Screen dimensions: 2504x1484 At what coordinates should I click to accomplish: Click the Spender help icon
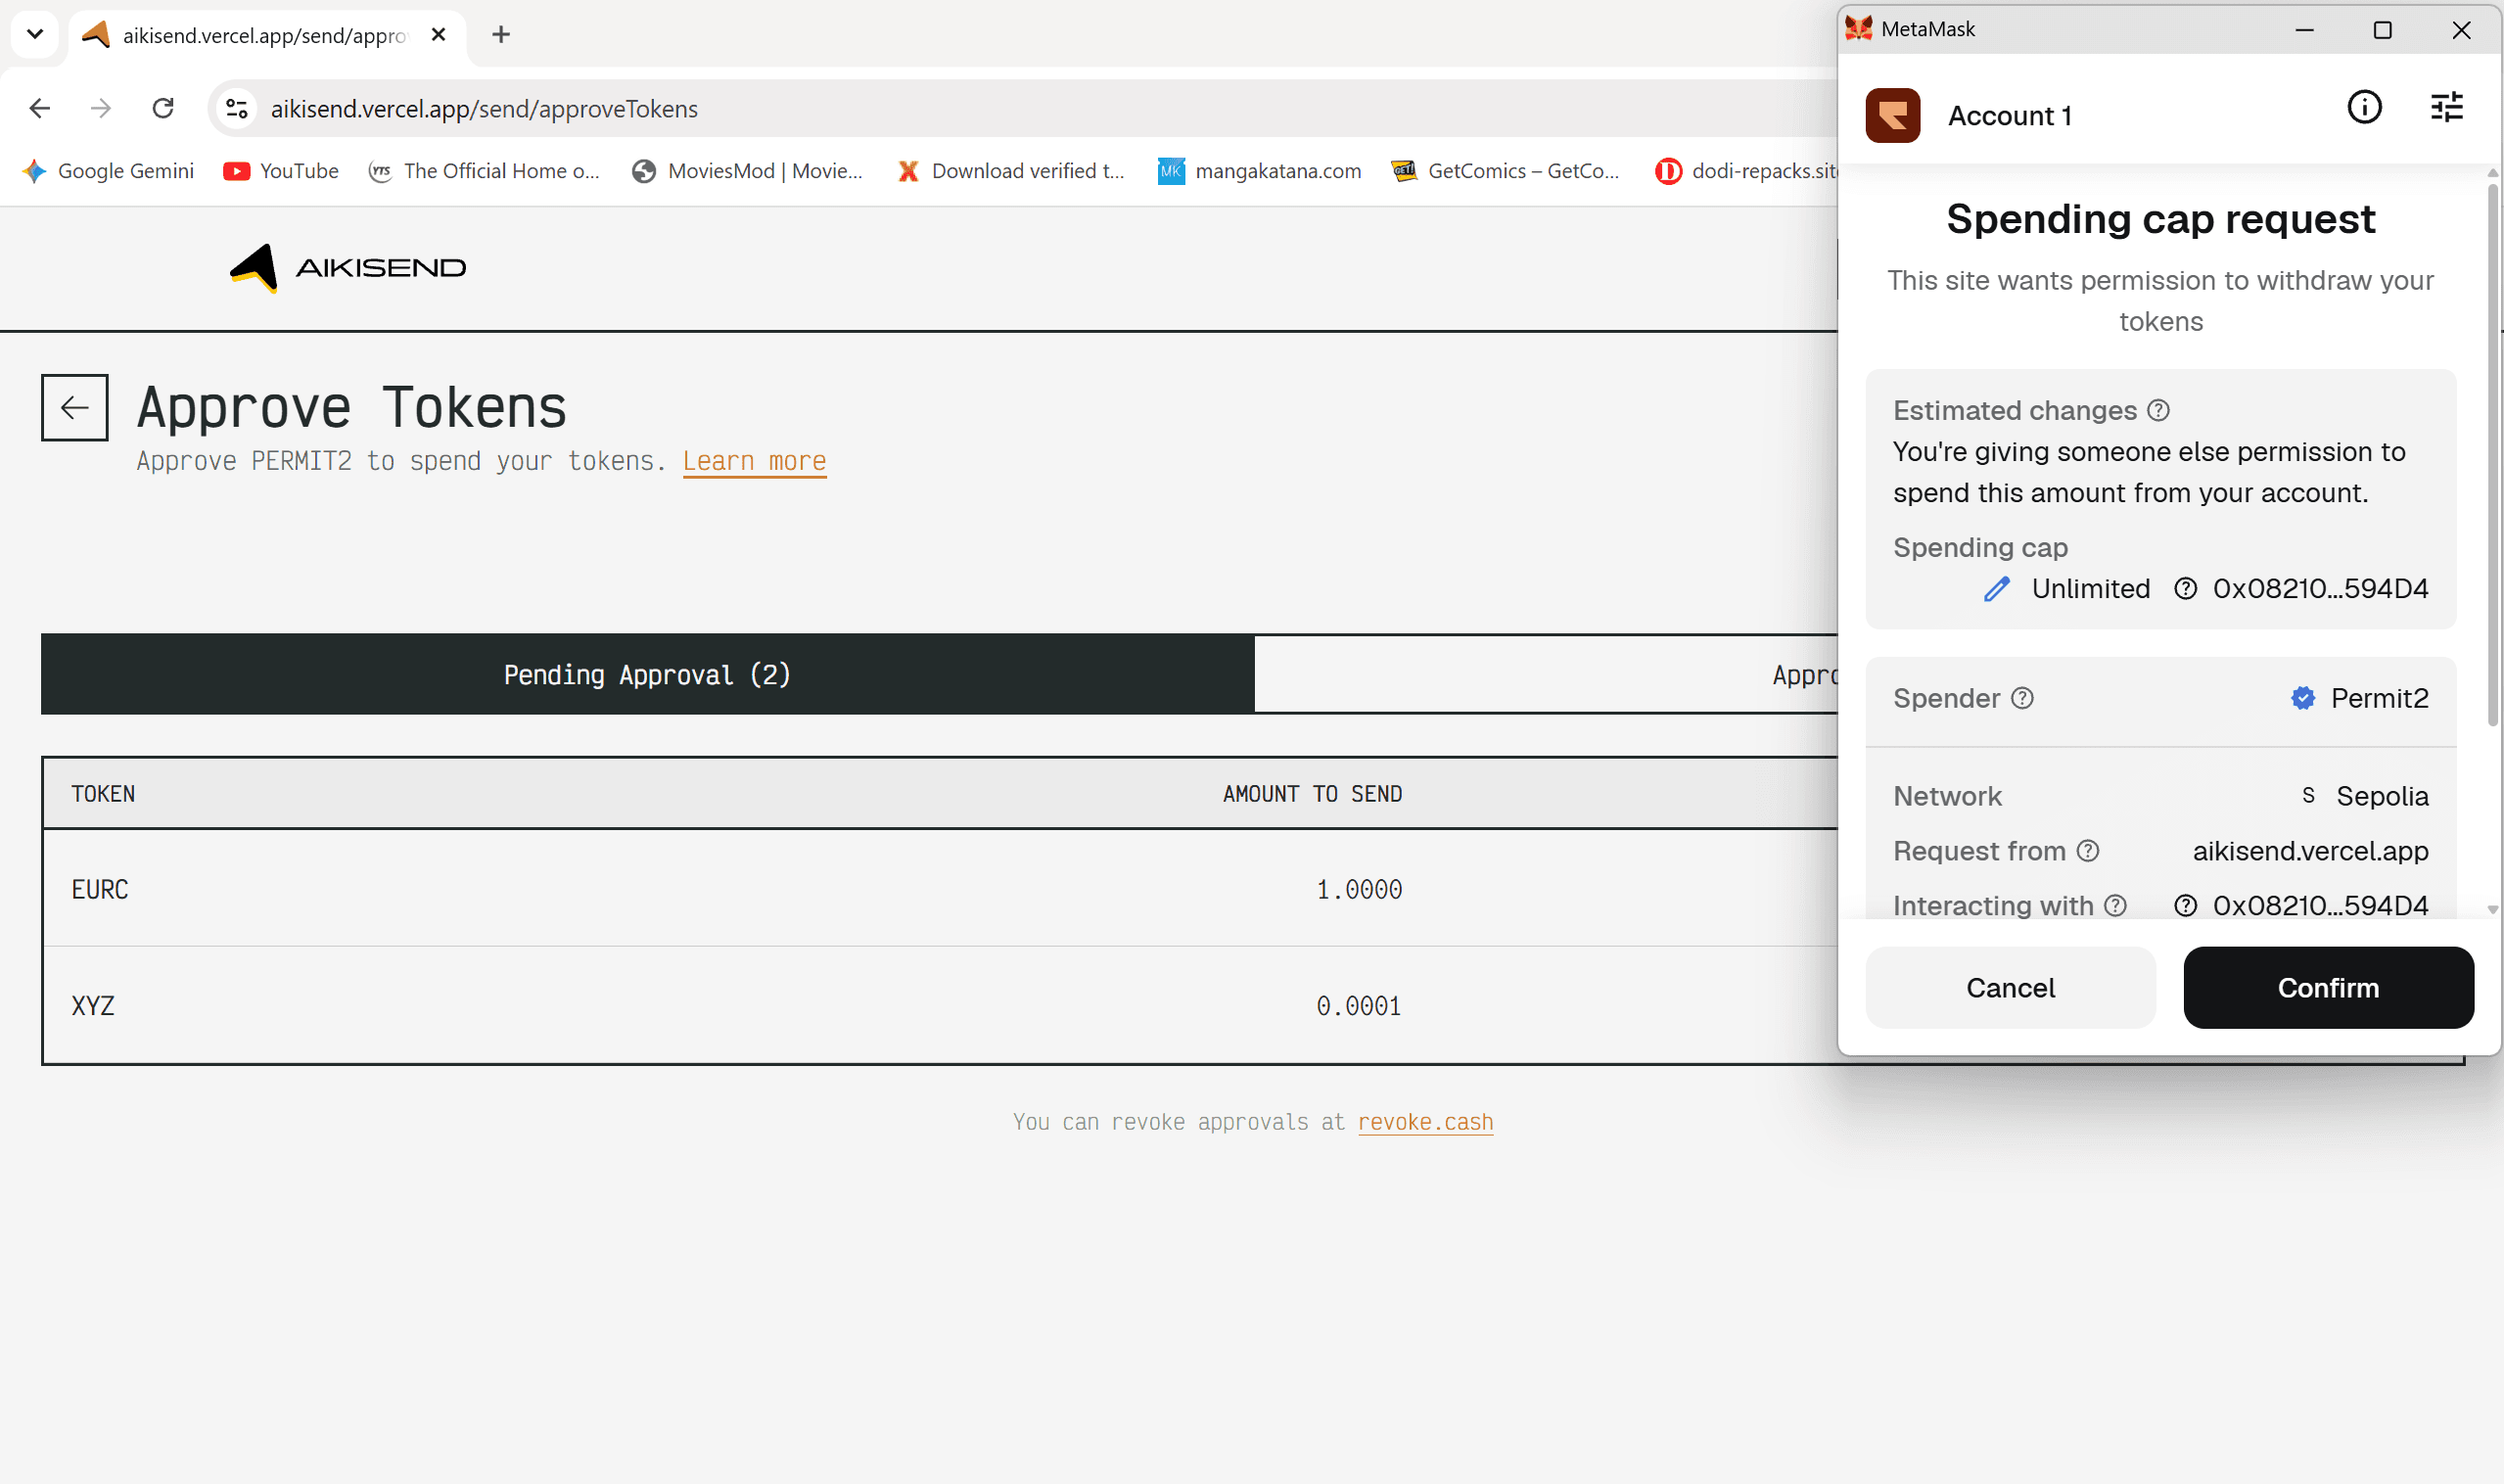2022,698
